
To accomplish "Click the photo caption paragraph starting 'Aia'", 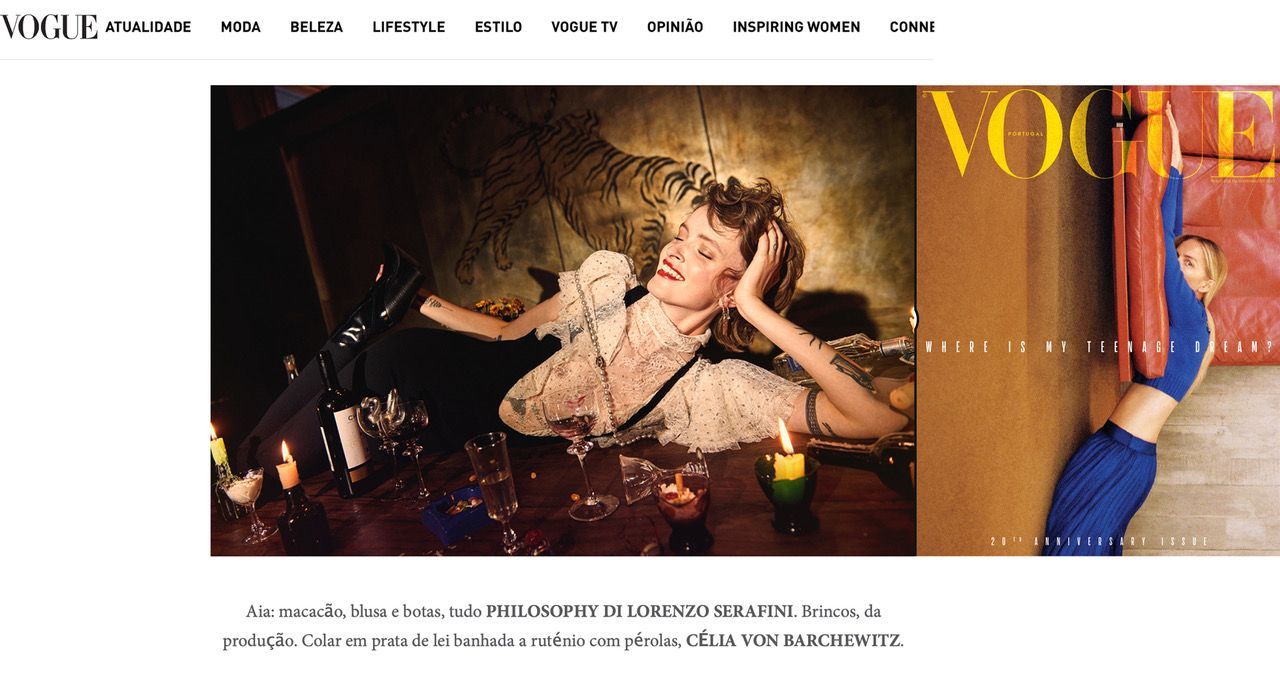I will 563,626.
